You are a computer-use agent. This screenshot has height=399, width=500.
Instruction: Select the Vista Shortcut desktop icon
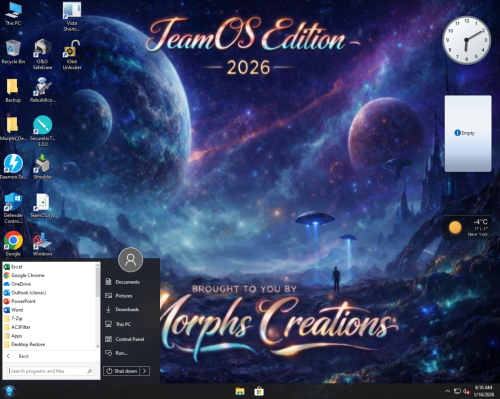72,16
